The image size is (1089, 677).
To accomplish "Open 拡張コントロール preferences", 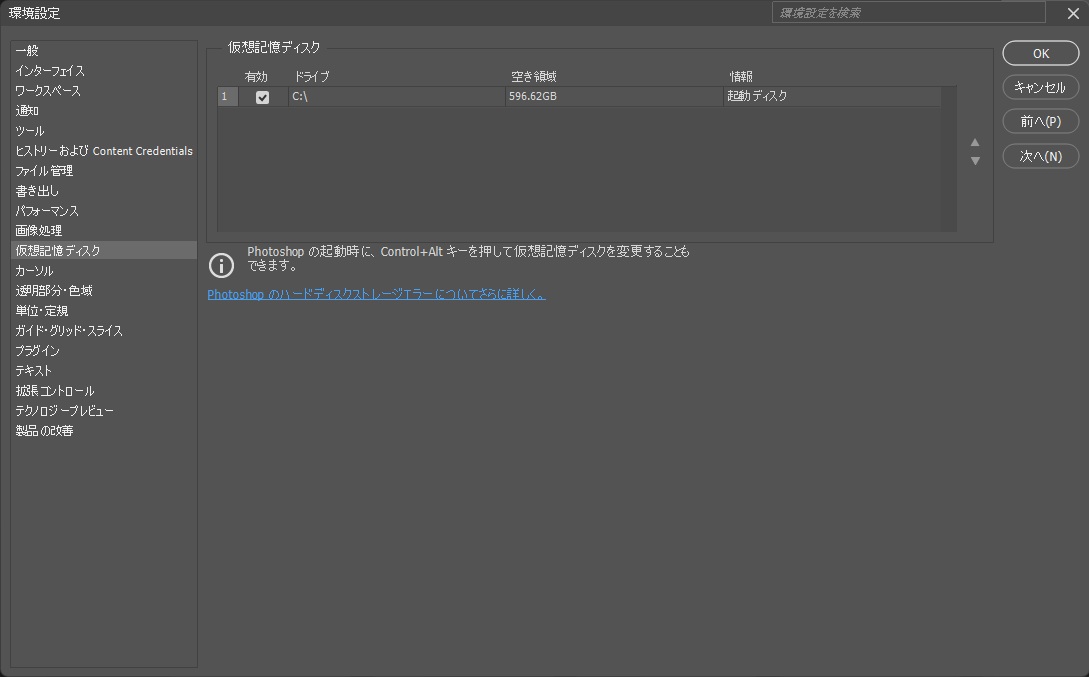I will tap(104, 391).
